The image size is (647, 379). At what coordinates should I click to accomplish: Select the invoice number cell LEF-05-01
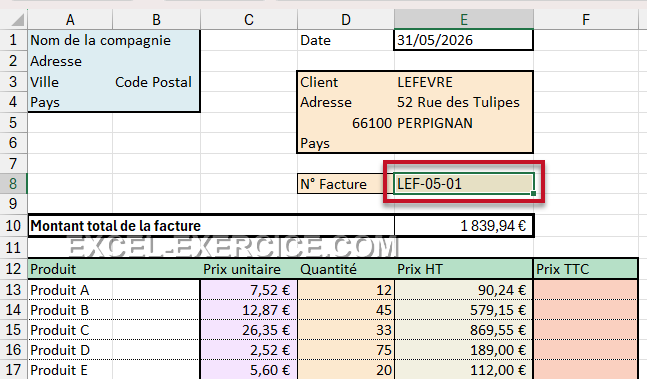coord(464,184)
